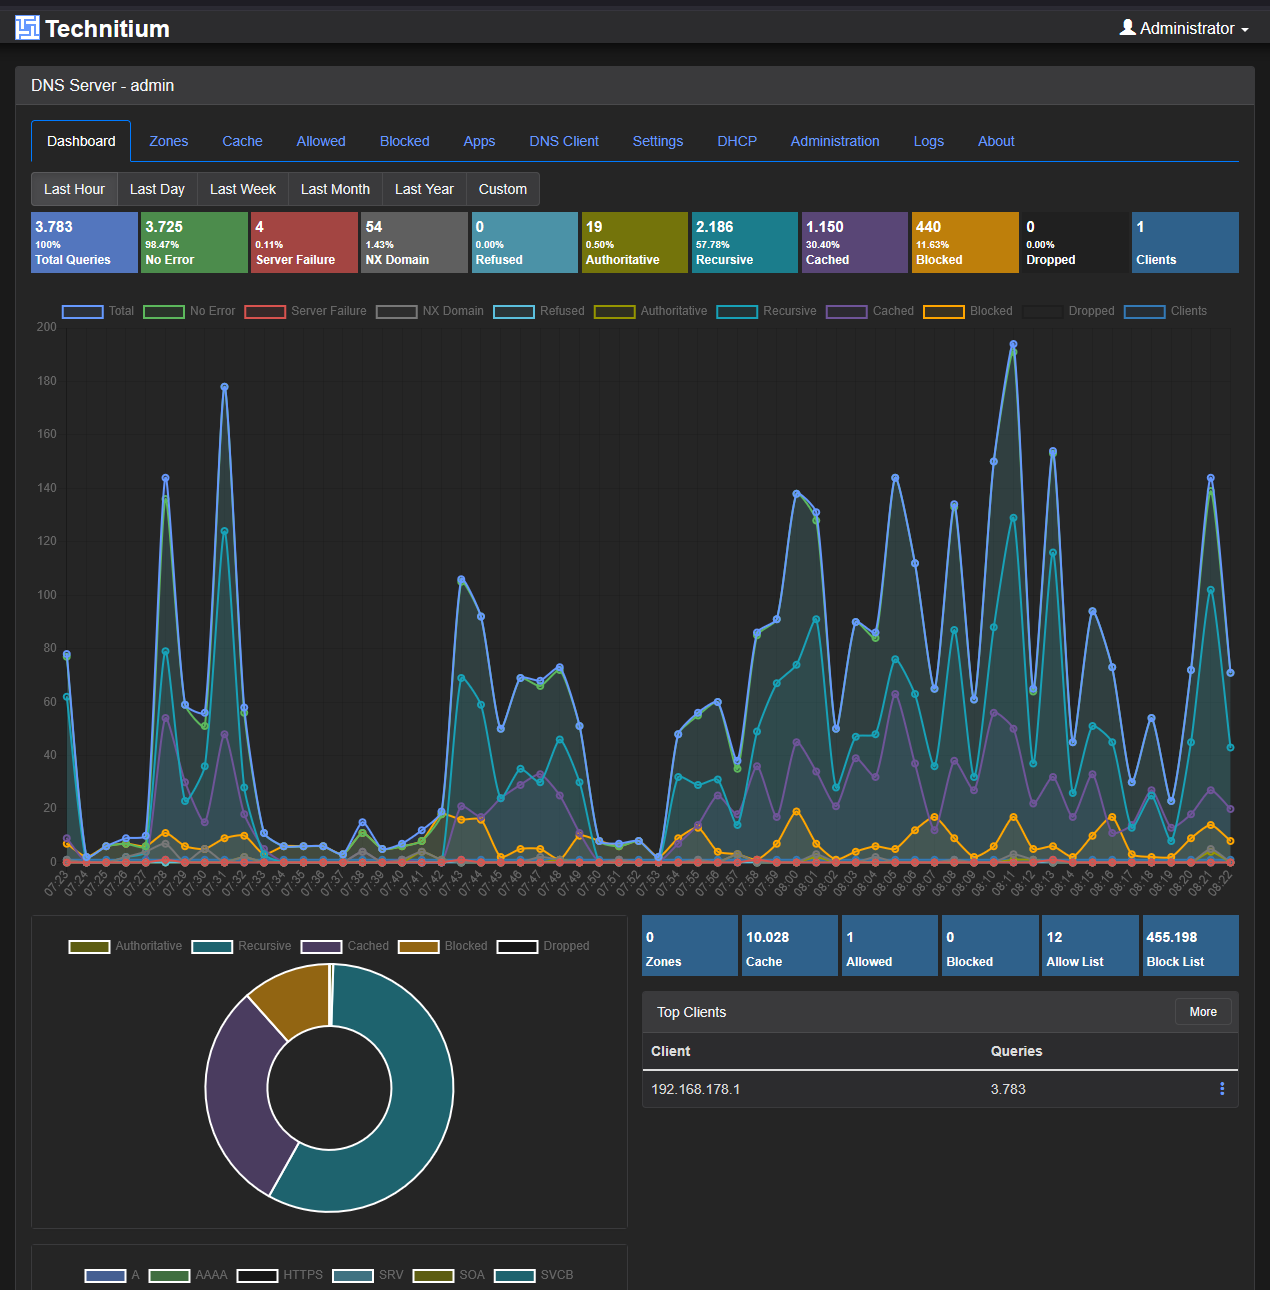The height and width of the screenshot is (1290, 1270).
Task: Switch to the Dashboard tab
Action: [81, 141]
